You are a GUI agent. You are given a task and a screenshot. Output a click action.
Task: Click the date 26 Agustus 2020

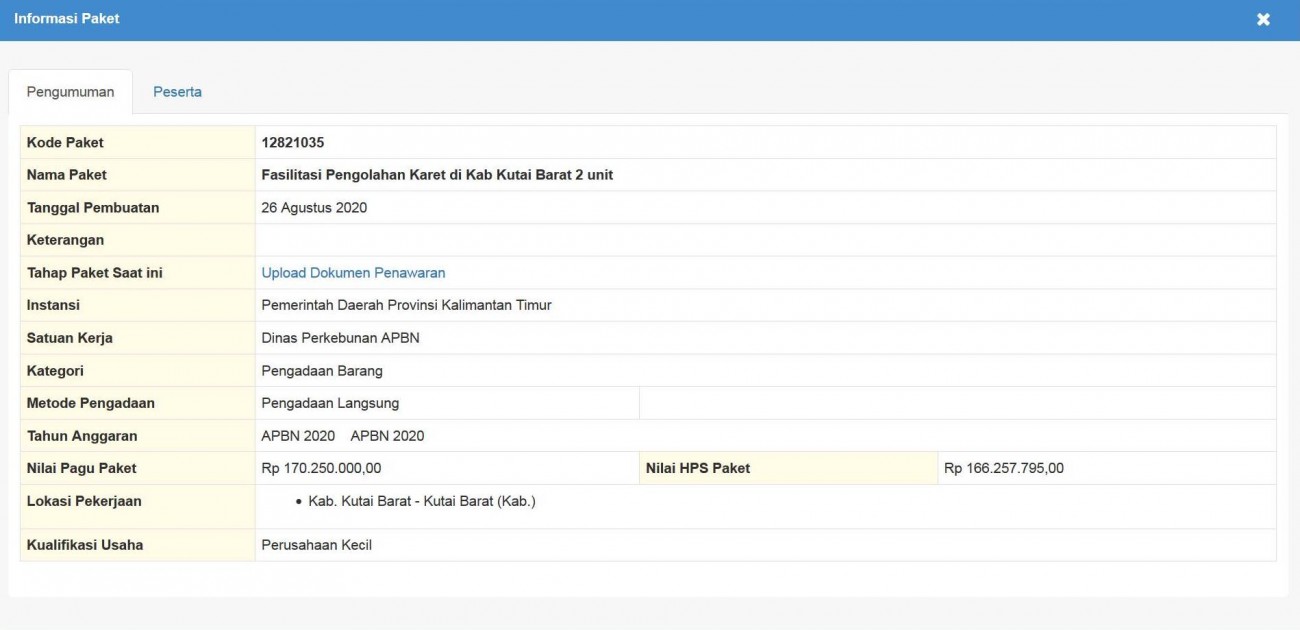[314, 208]
